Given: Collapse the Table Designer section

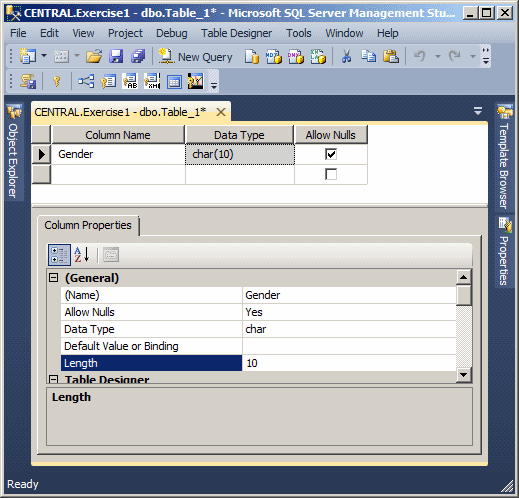Looking at the screenshot, I should coord(54,379).
